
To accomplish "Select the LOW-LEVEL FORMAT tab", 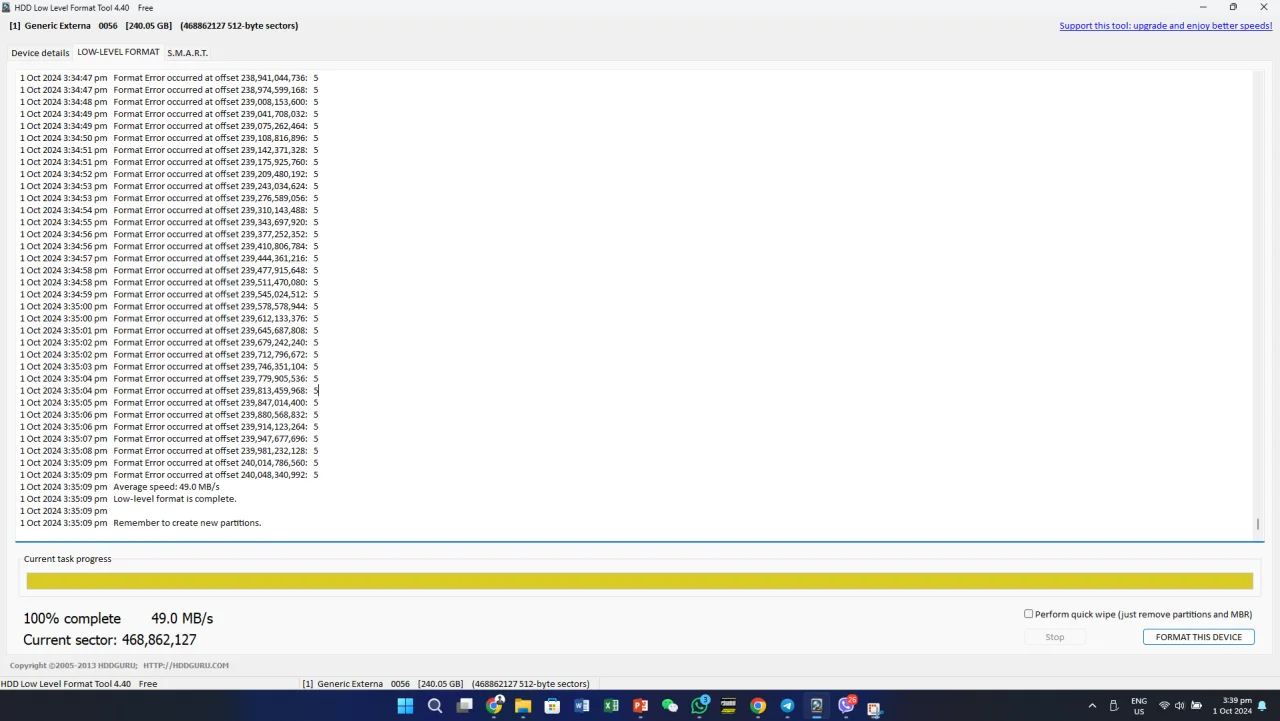I will click(118, 52).
